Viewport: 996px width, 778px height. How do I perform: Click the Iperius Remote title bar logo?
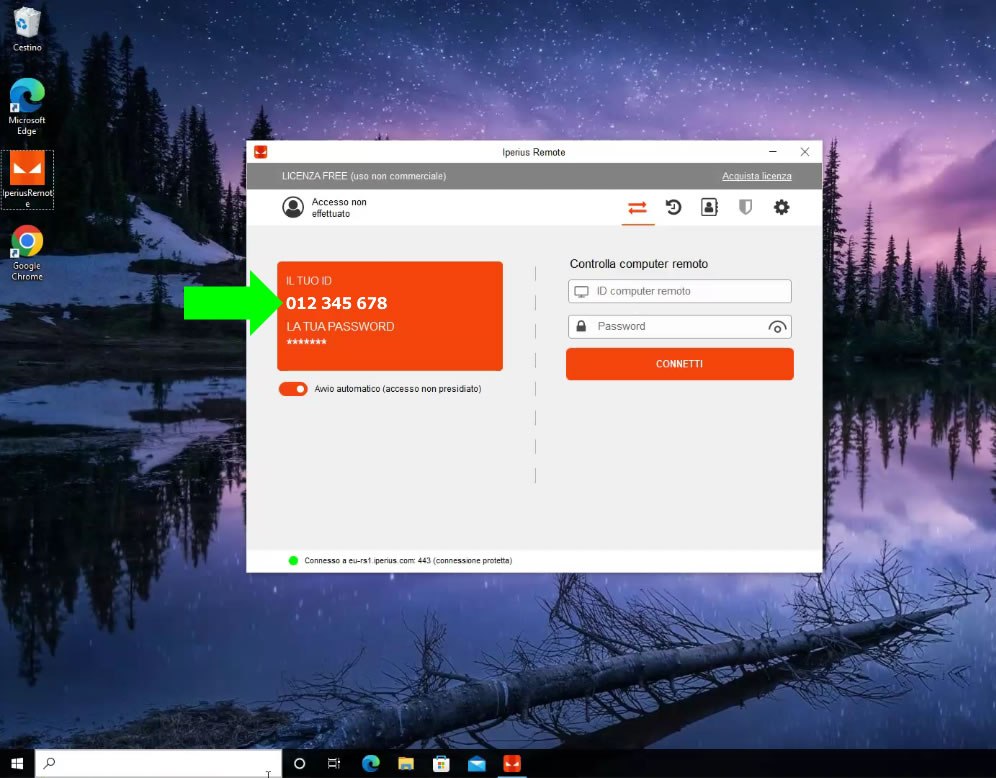pos(260,152)
